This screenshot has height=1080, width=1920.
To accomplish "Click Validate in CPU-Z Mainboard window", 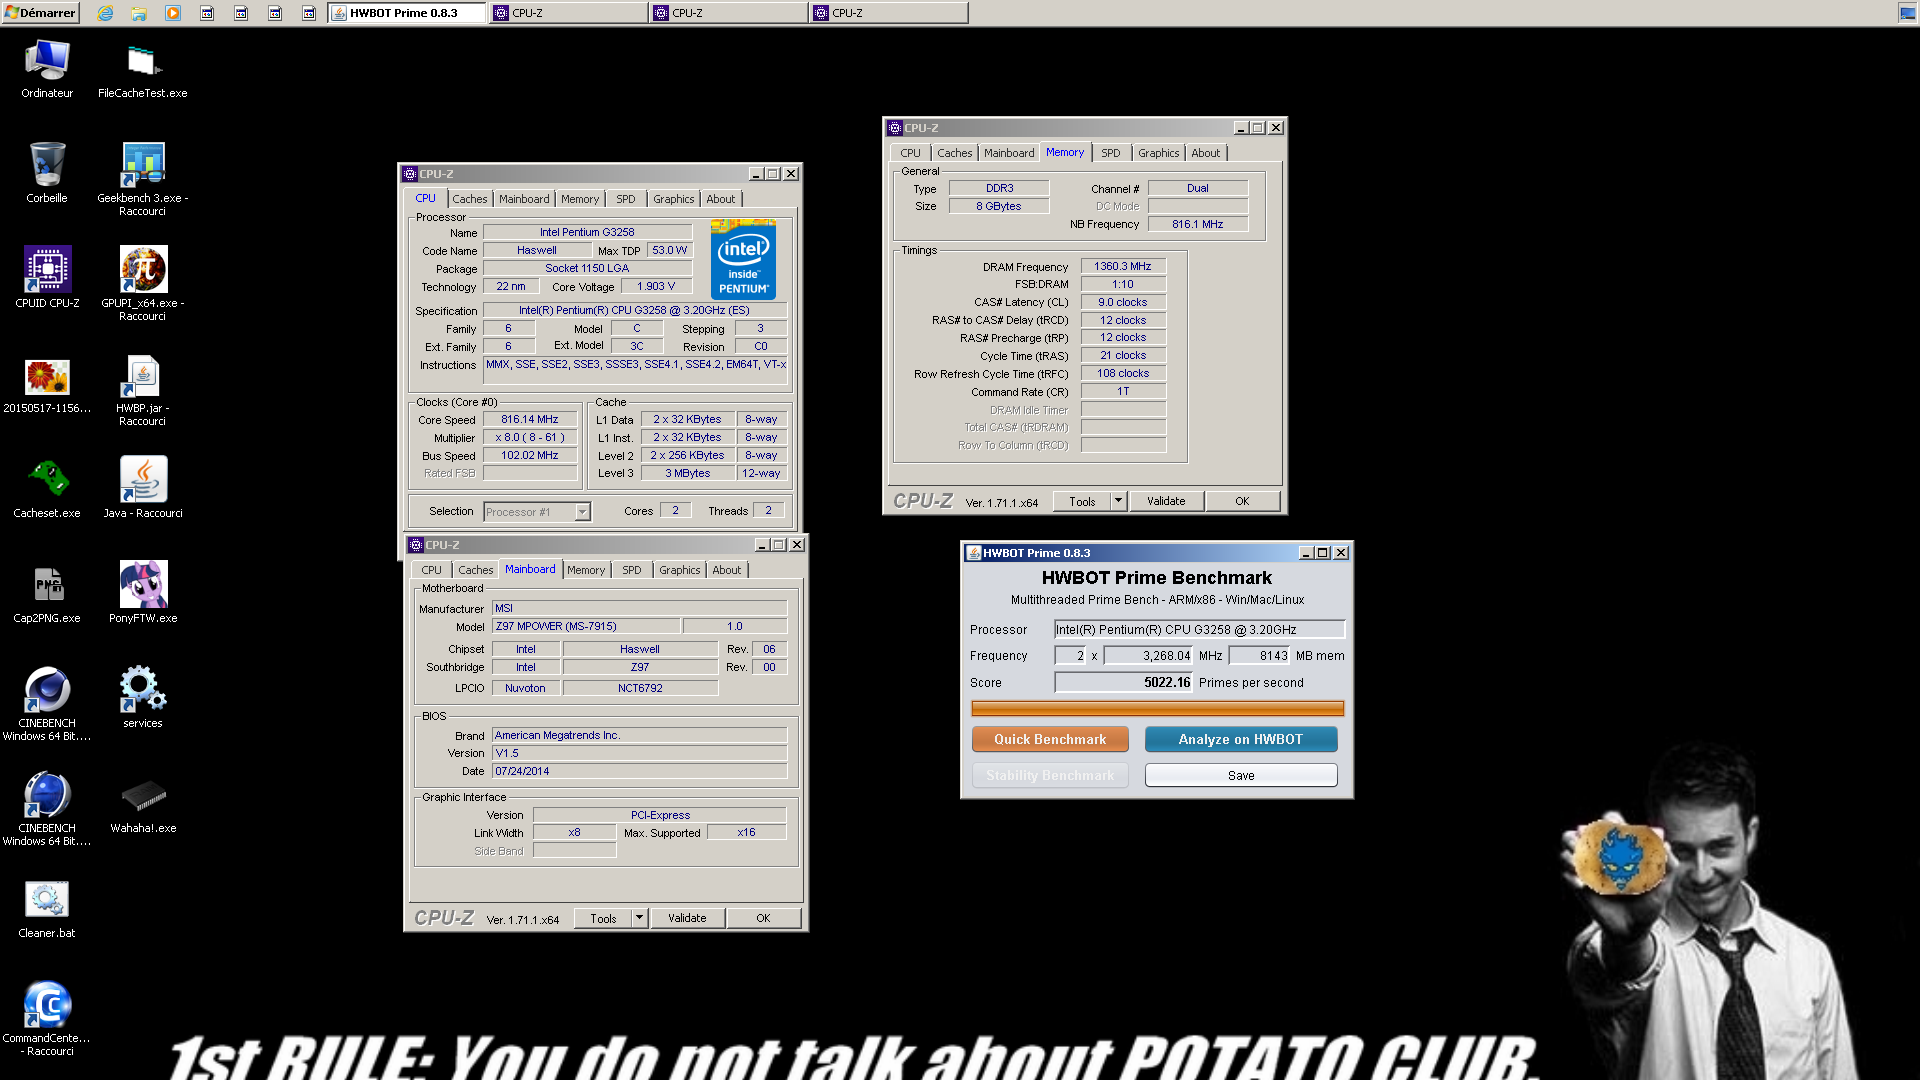I will pyautogui.click(x=687, y=918).
